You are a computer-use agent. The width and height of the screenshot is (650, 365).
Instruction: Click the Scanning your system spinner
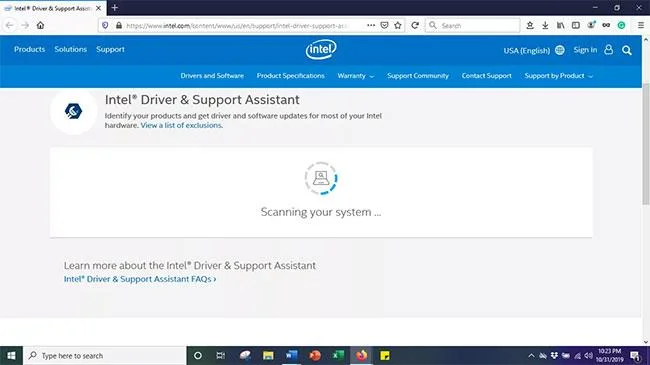click(321, 178)
